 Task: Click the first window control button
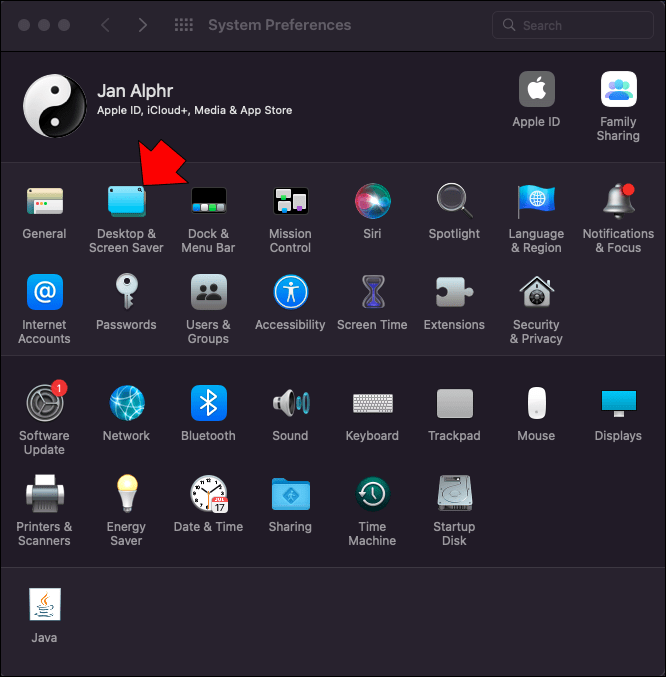[x=24, y=25]
